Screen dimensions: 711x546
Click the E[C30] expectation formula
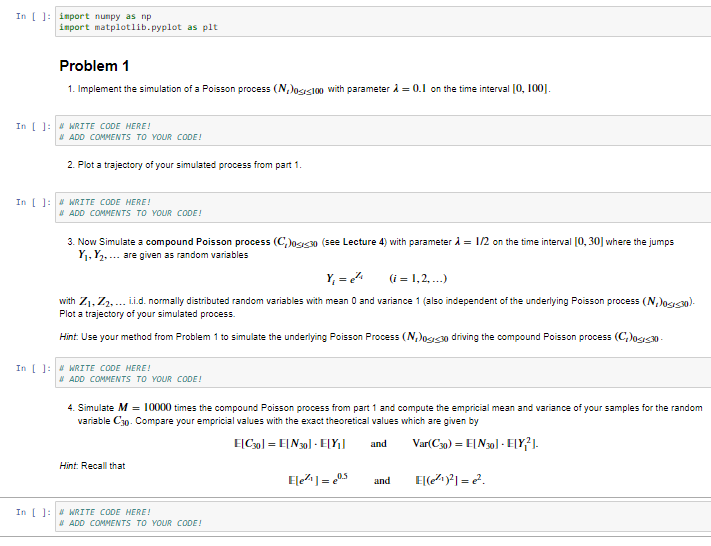[x=290, y=444]
